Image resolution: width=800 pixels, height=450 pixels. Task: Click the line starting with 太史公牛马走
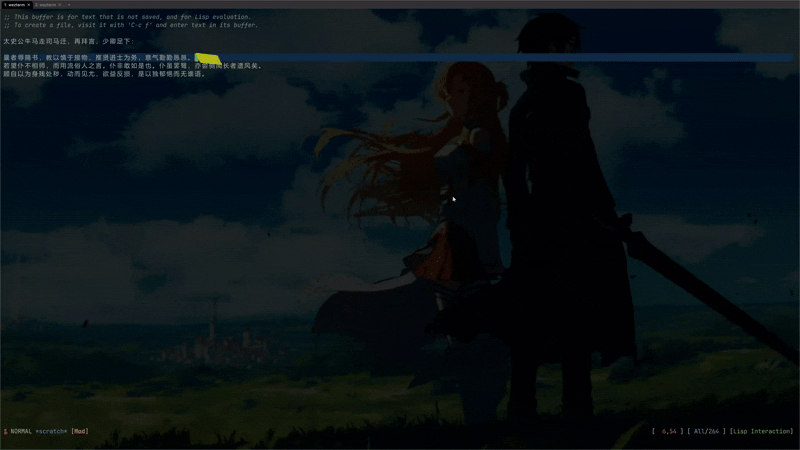coord(60,41)
